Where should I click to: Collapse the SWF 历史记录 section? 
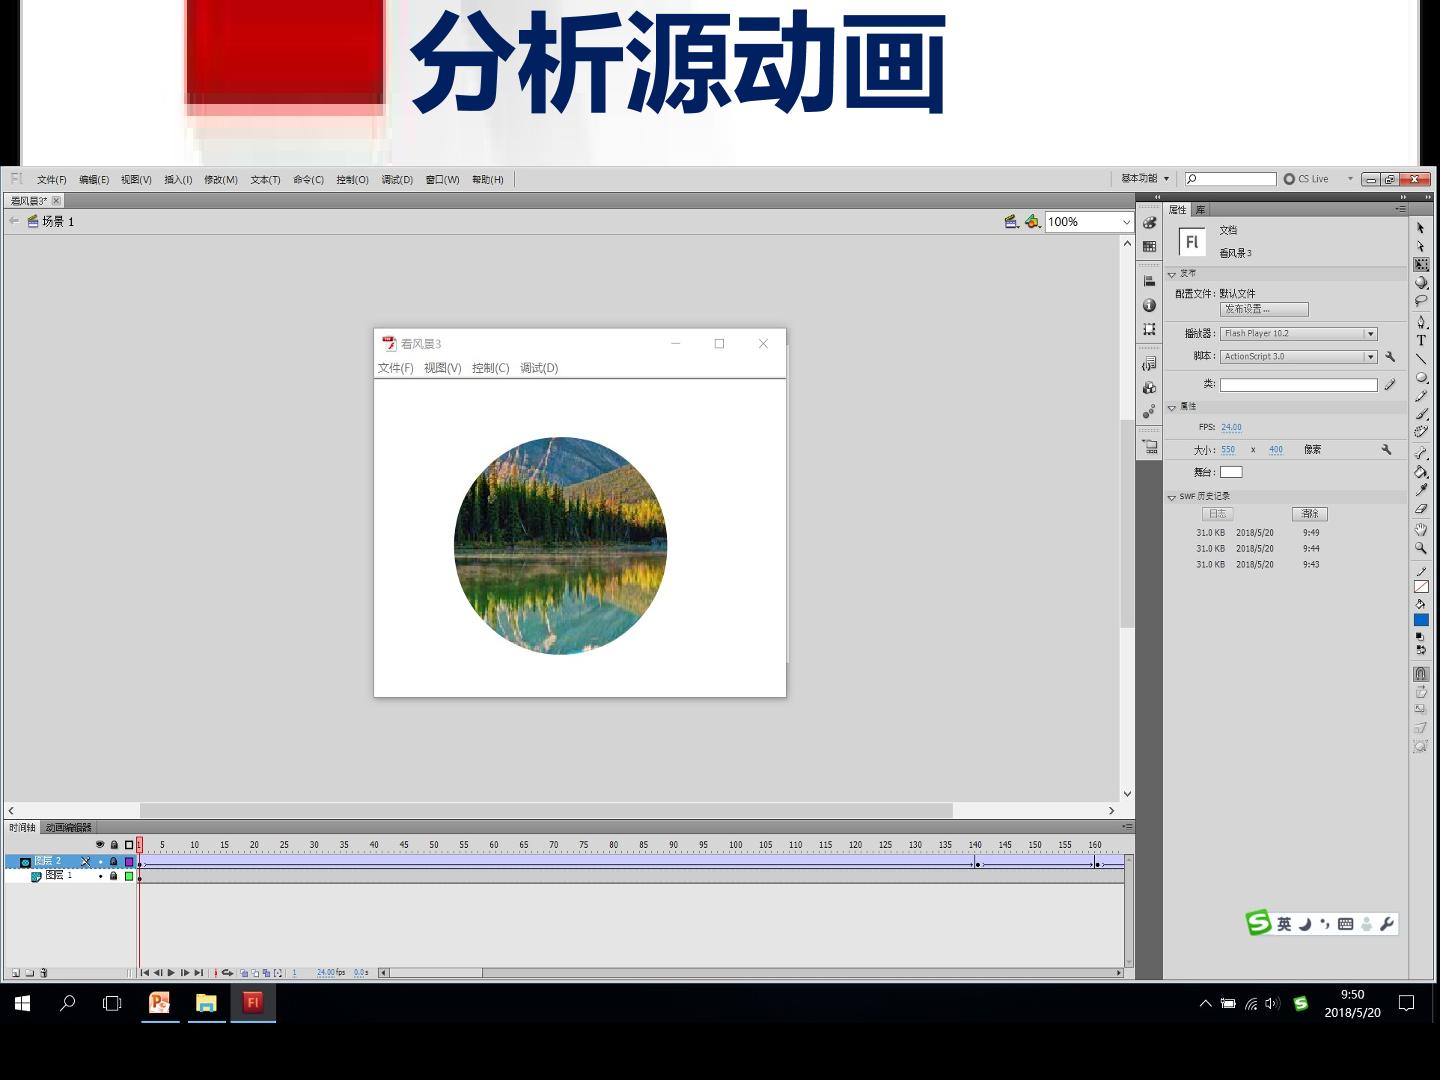(1171, 497)
